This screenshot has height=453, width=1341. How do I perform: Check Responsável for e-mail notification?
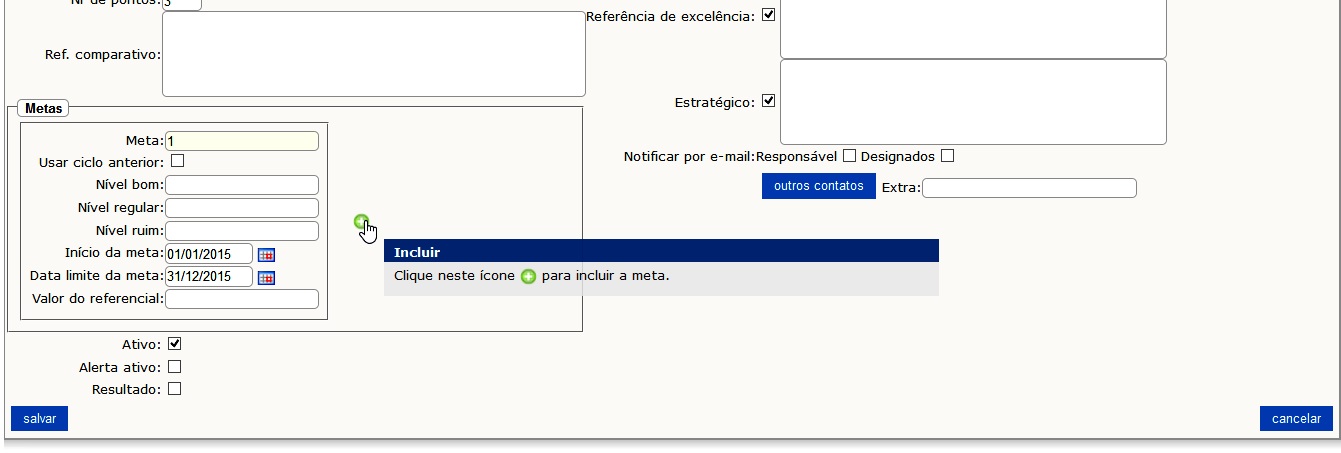849,156
